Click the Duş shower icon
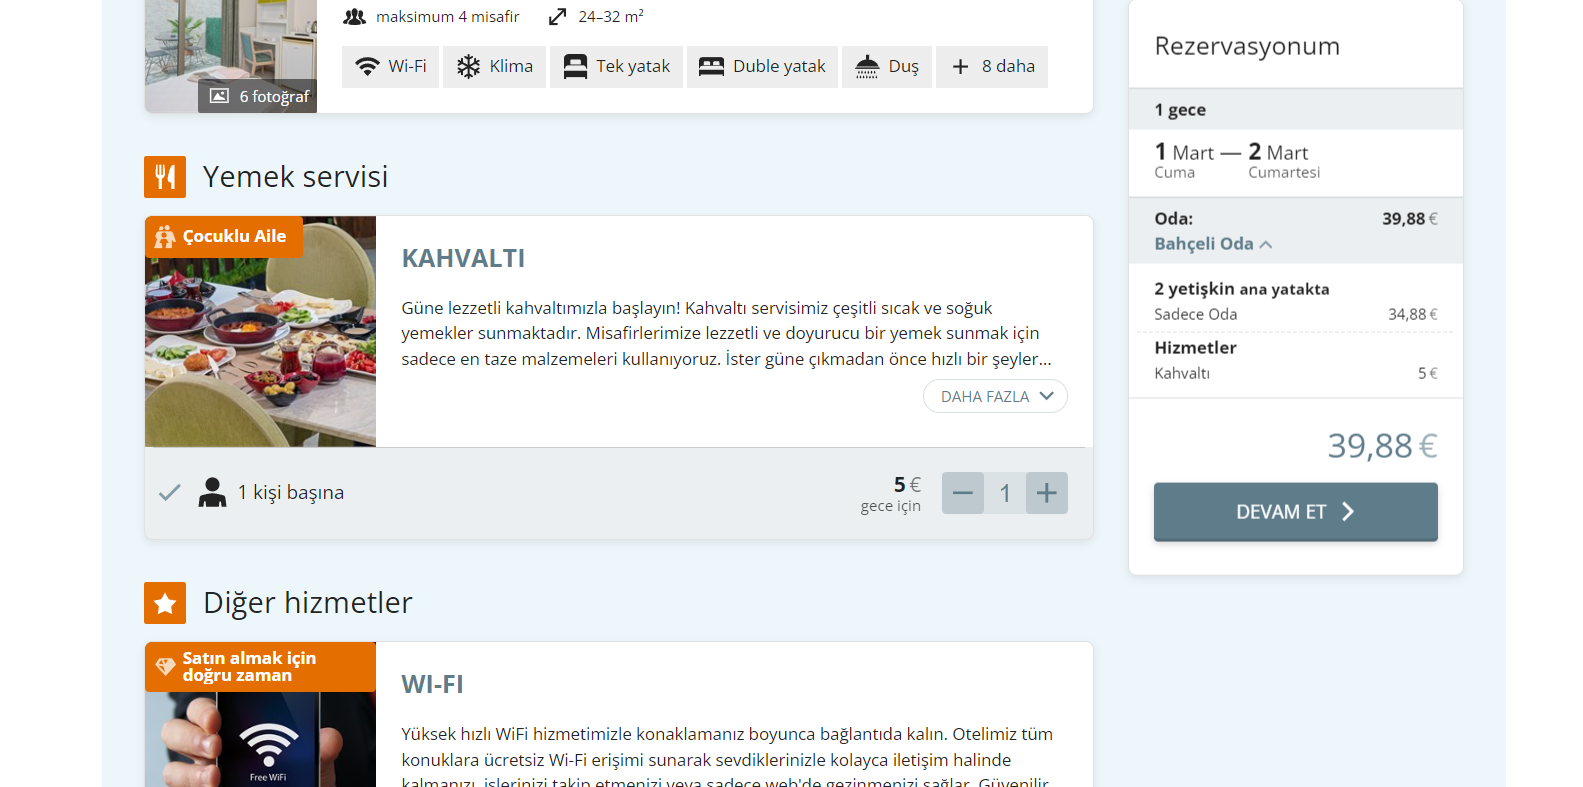 (867, 67)
